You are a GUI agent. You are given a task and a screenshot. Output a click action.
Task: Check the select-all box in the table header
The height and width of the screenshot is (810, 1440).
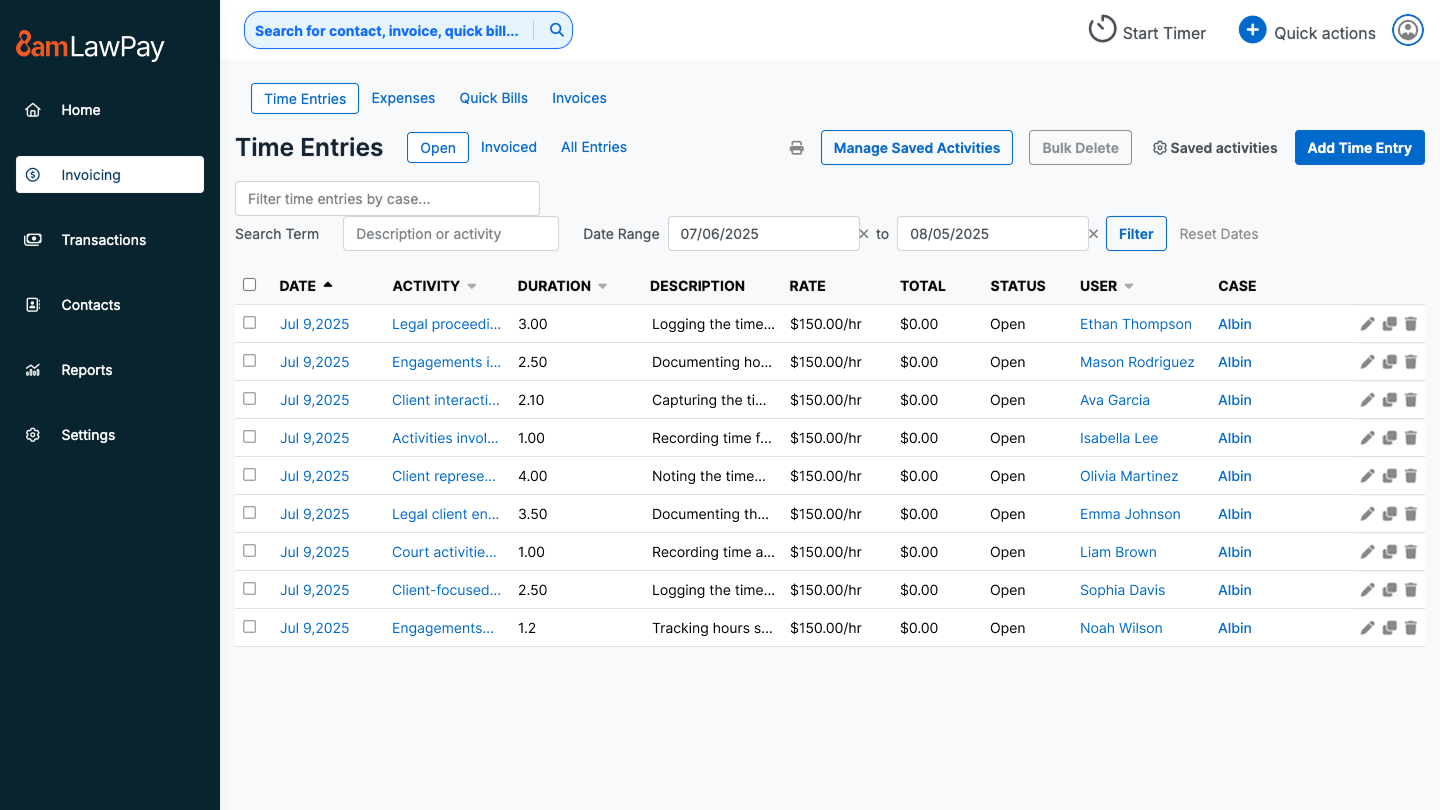[x=249, y=284]
